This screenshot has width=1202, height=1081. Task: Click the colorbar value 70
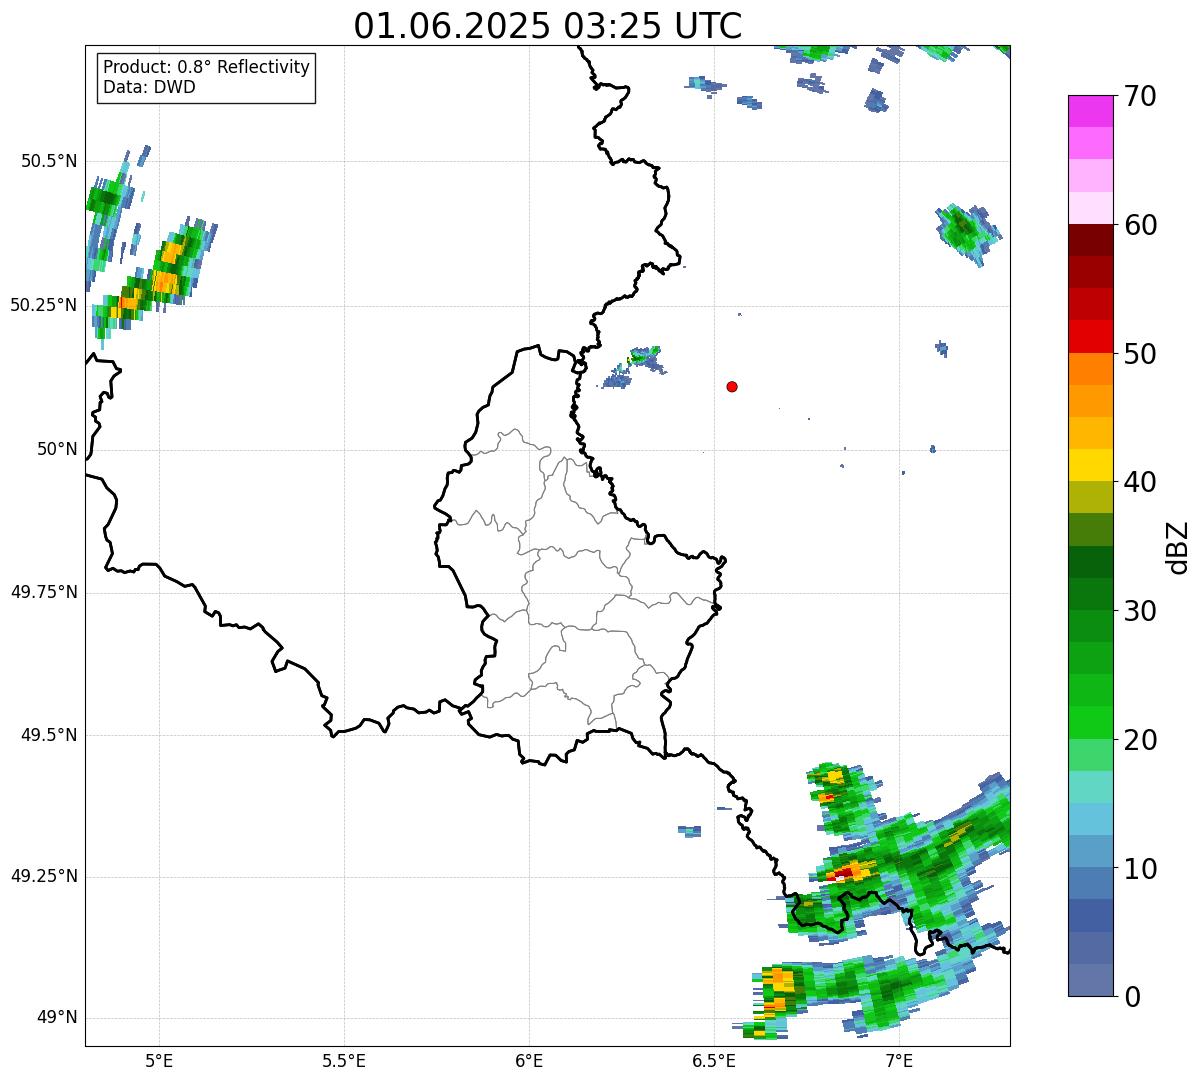click(x=1140, y=96)
